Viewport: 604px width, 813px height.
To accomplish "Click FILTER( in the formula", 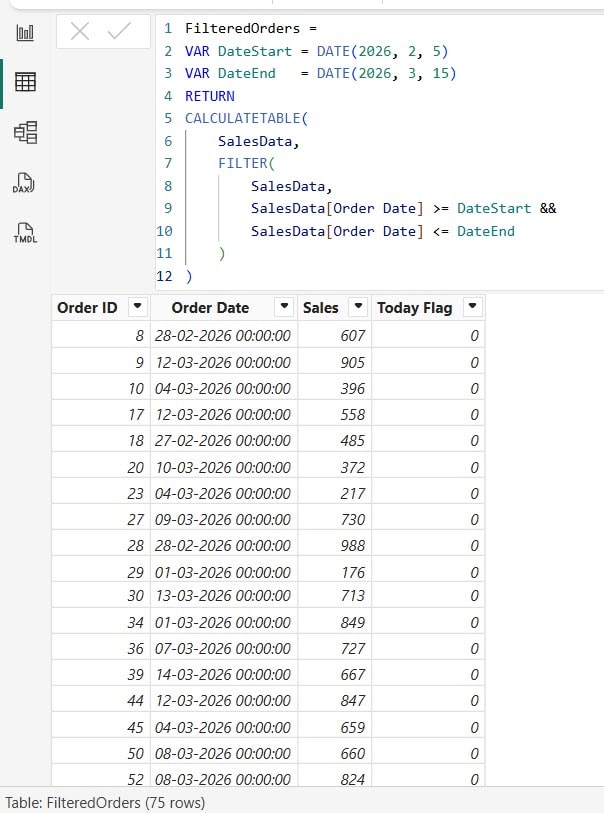I will [x=246, y=163].
